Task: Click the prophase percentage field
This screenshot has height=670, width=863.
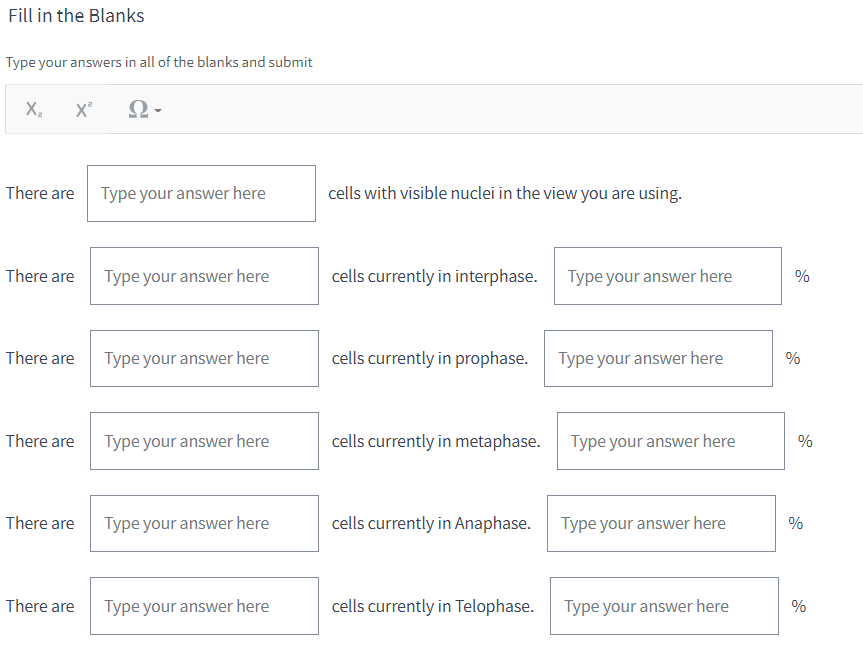Action: click(x=658, y=358)
